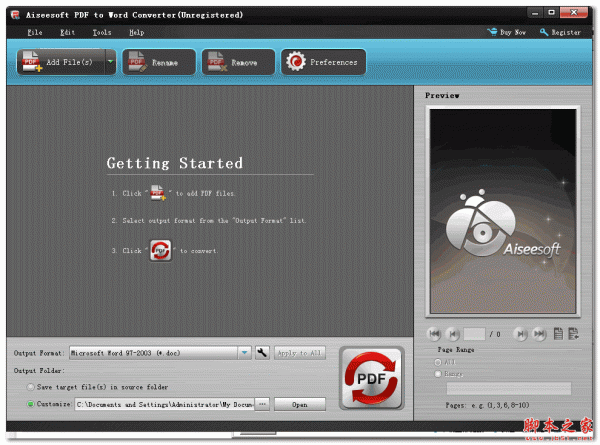The image size is (600, 445).
Task: Select the Customize output folder option
Action: [49, 404]
